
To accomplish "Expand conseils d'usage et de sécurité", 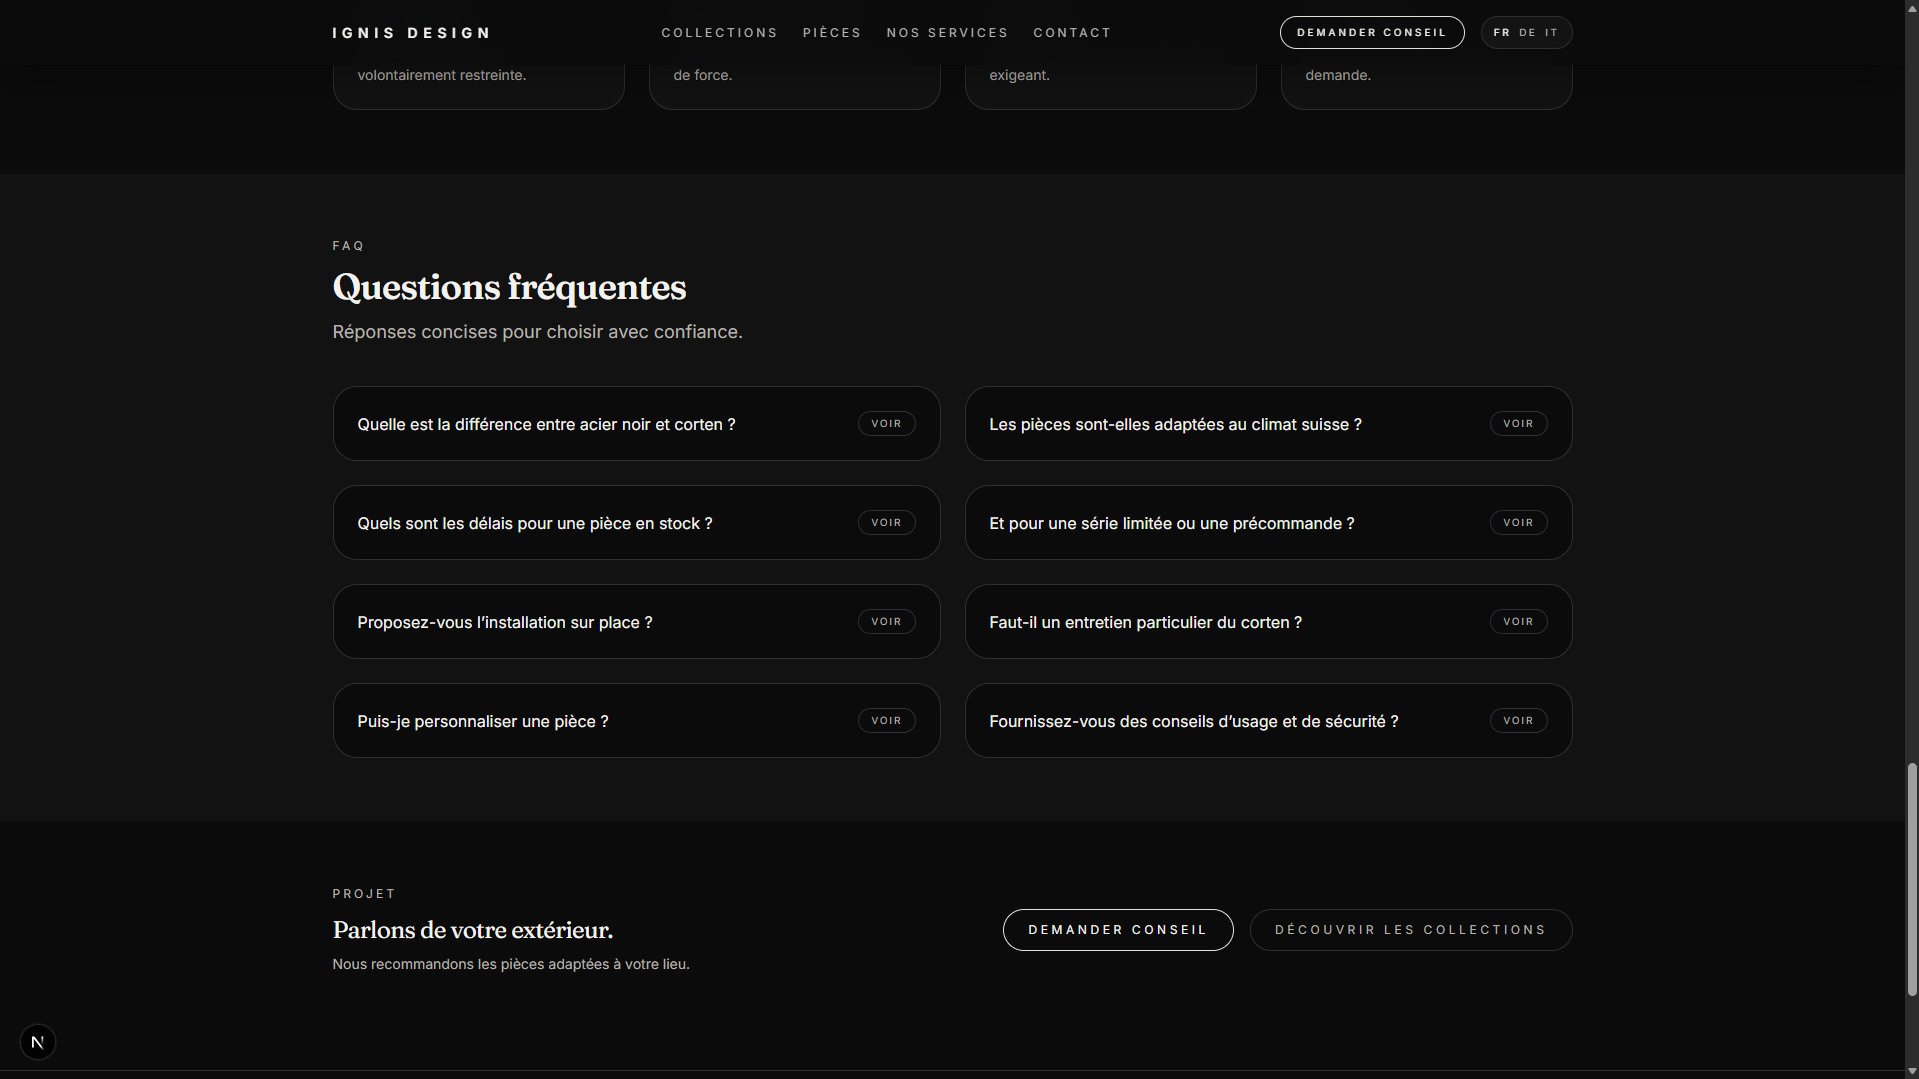I will coord(1517,721).
